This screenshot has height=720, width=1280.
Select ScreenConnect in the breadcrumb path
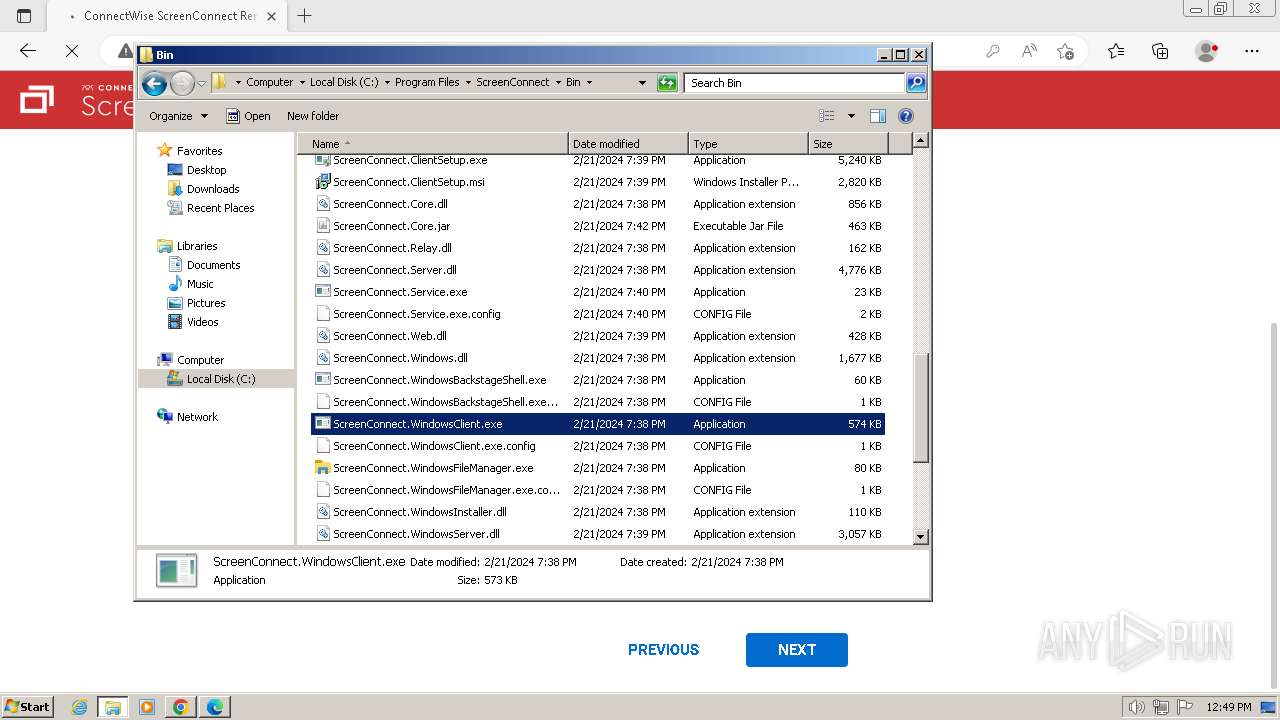point(512,82)
